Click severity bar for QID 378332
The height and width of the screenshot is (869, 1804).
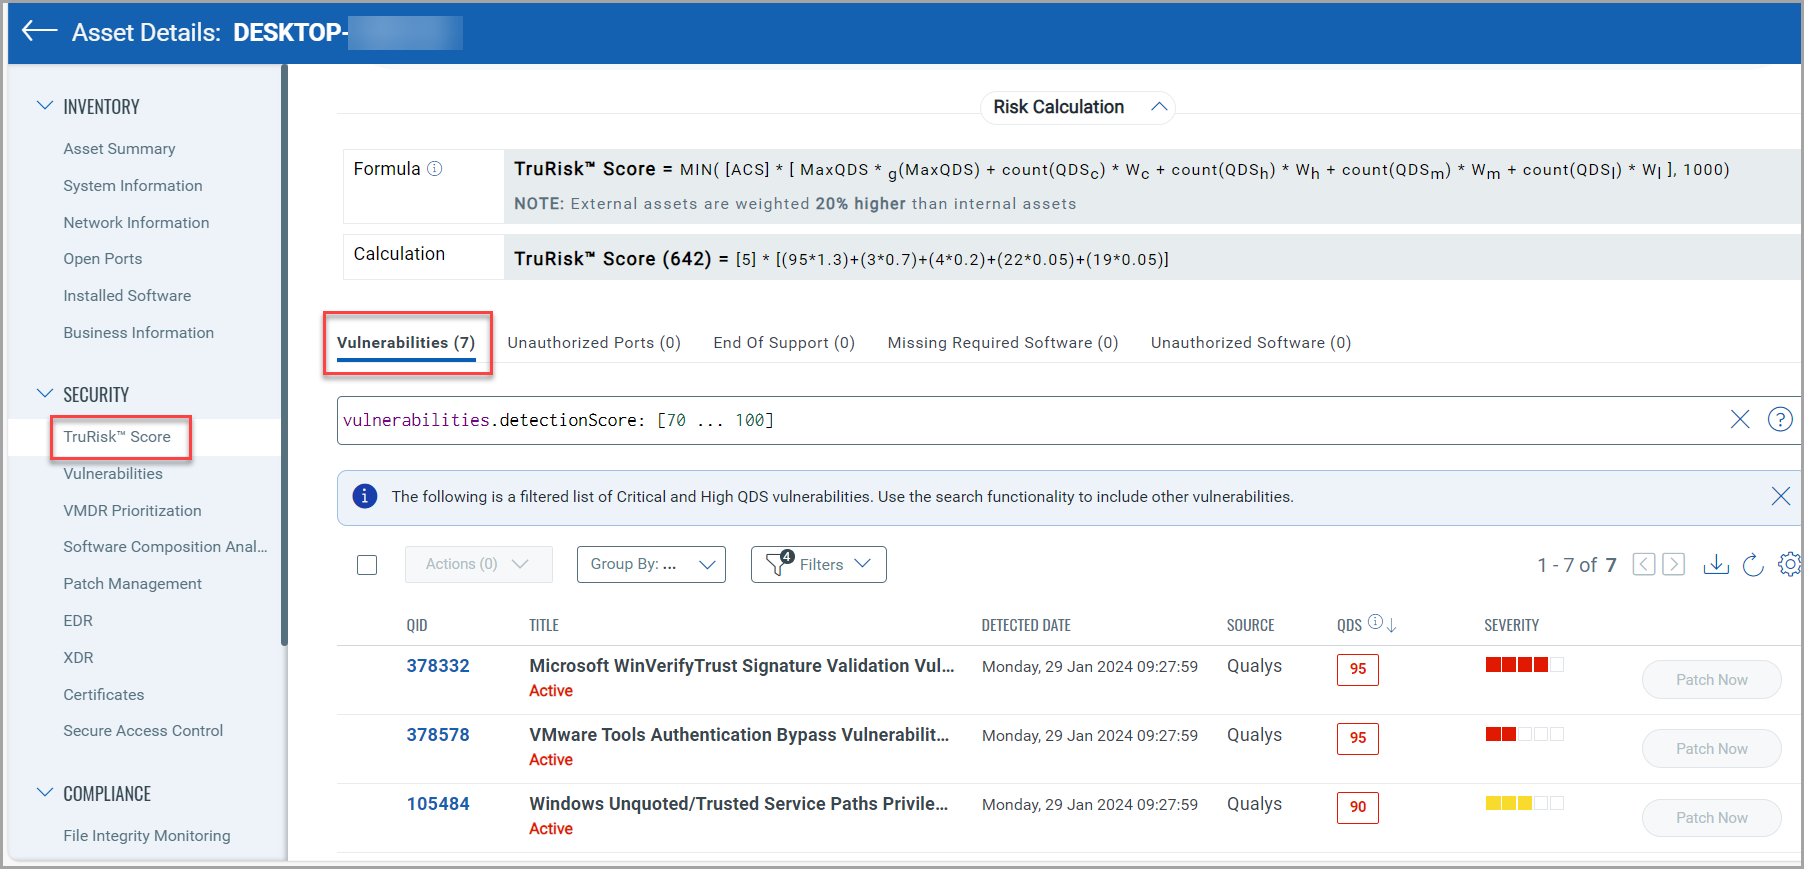coord(1524,664)
